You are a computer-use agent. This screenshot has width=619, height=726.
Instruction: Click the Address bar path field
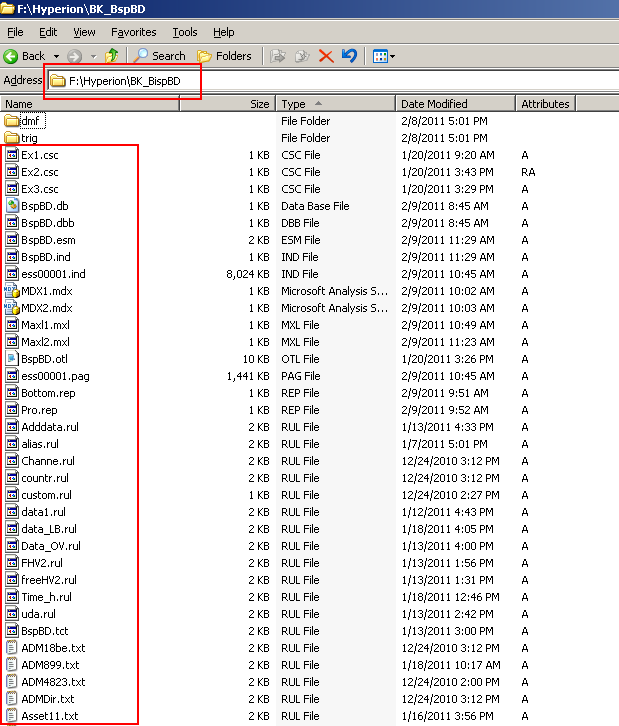(333, 81)
